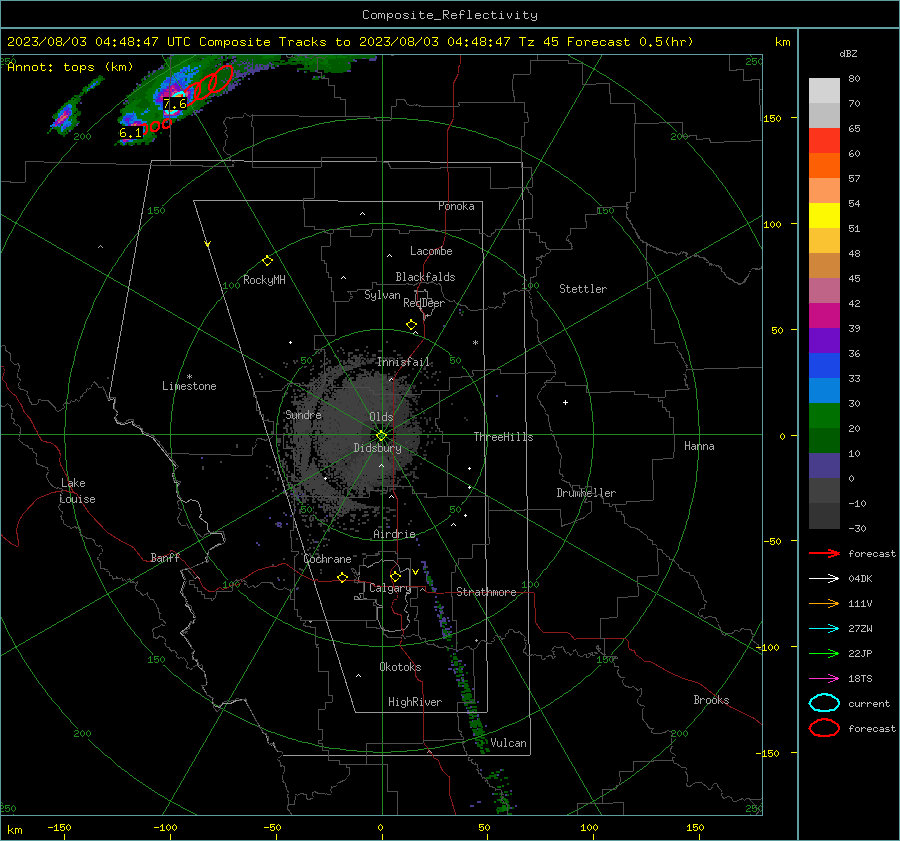Click the Vulcan city label
900x841 pixels.
coord(509,743)
